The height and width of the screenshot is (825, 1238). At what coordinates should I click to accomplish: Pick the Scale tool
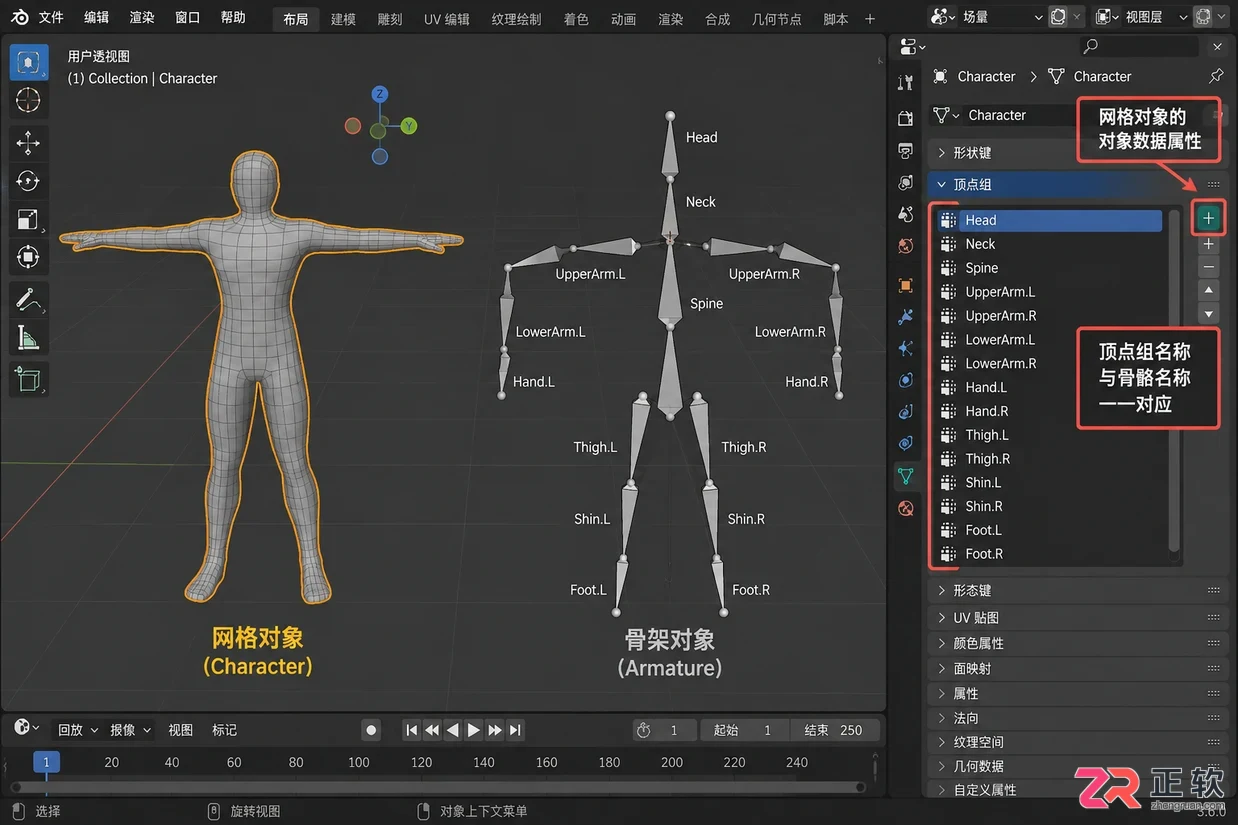coord(28,219)
